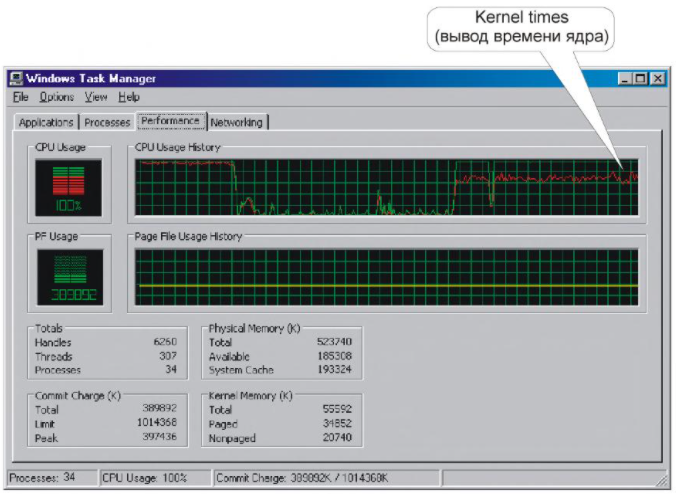Click the Paged label under Kernel Memory
The image size is (676, 494).
(x=223, y=424)
